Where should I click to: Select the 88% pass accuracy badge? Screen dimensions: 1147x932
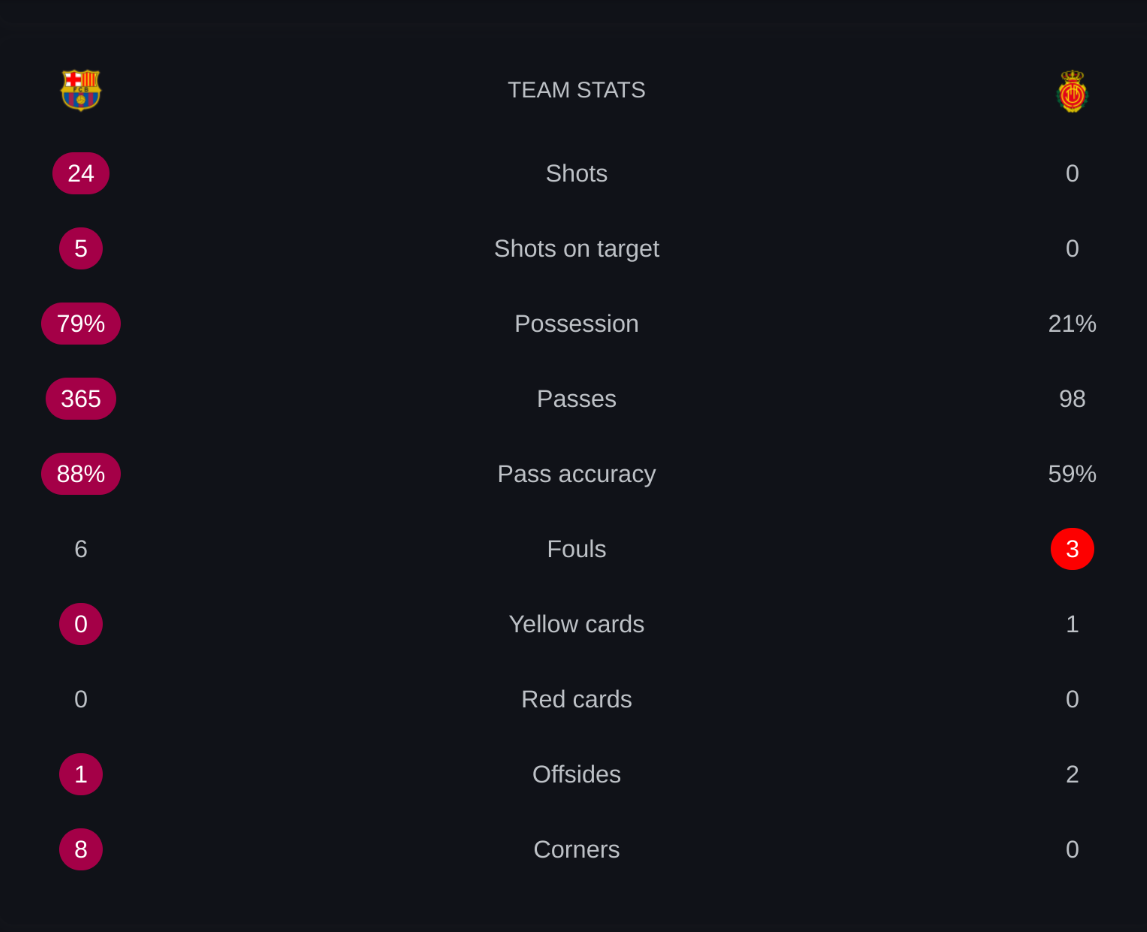tap(80, 474)
